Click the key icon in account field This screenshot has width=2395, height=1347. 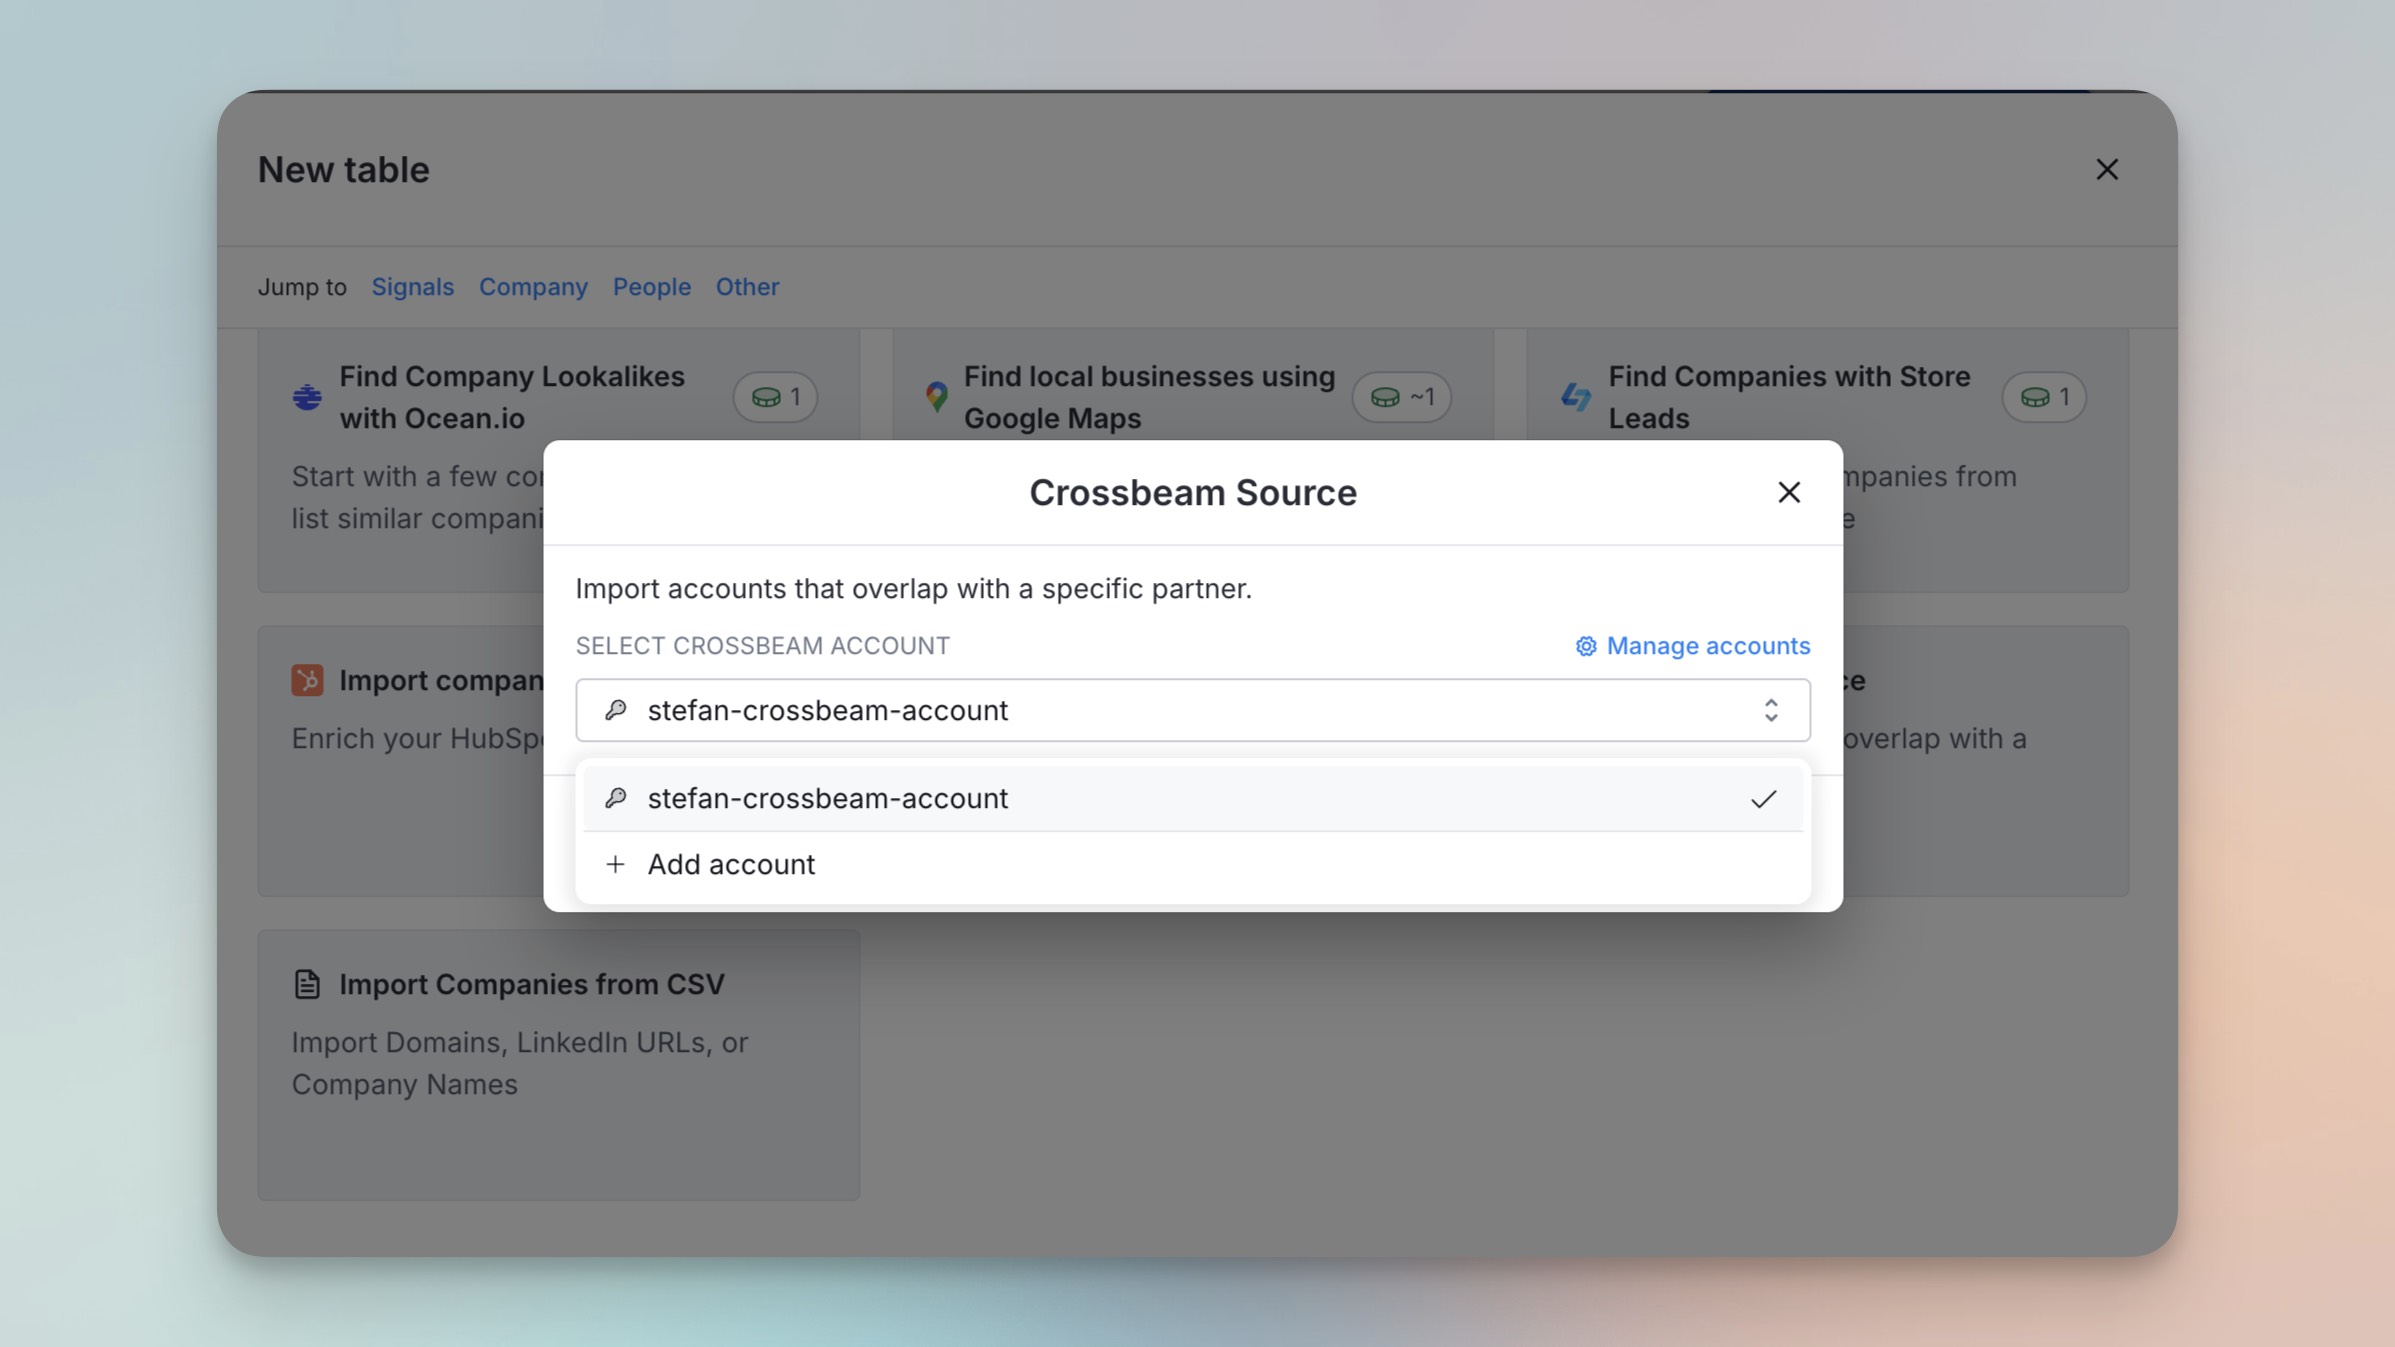[x=615, y=710]
